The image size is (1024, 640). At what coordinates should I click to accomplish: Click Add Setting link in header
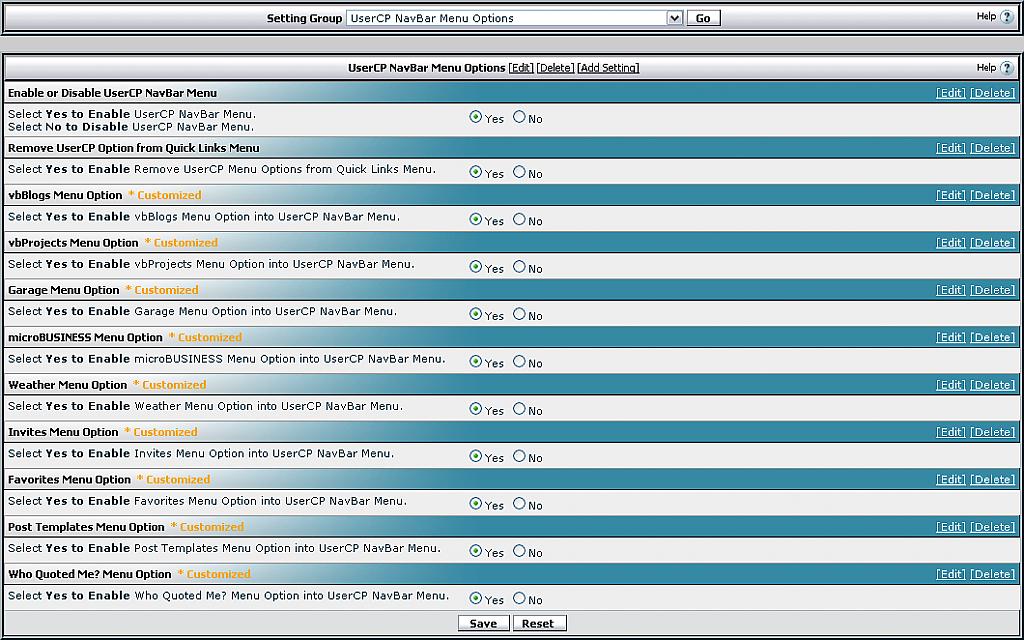[x=608, y=68]
